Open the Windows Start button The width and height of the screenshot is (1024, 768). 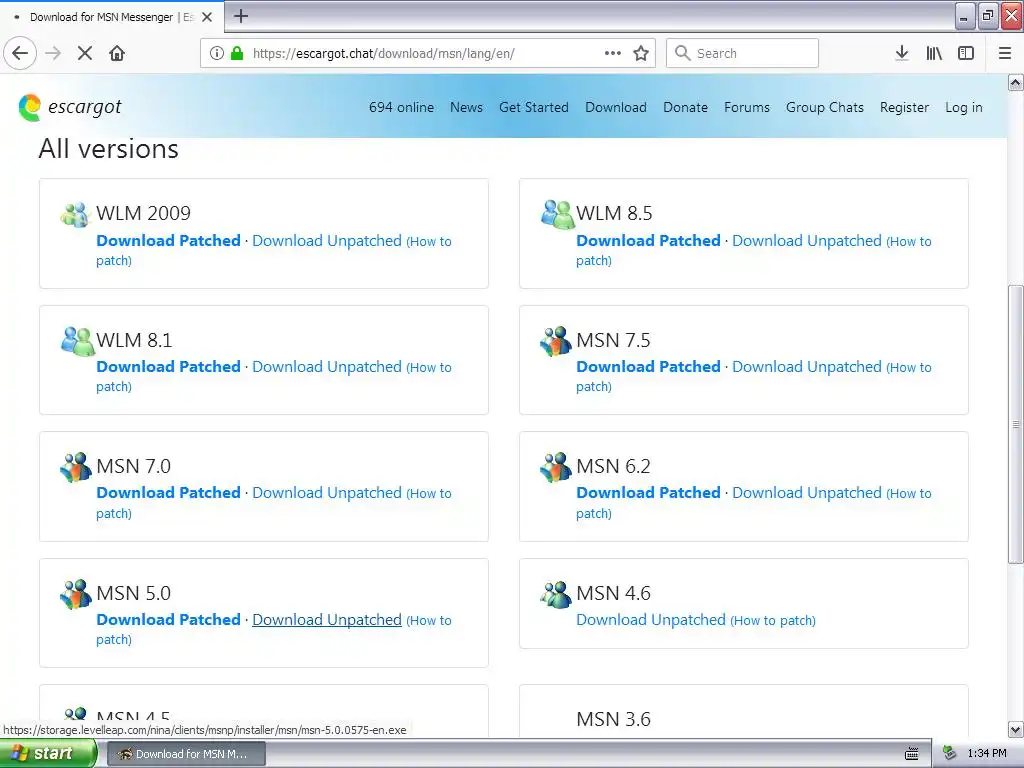click(48, 754)
